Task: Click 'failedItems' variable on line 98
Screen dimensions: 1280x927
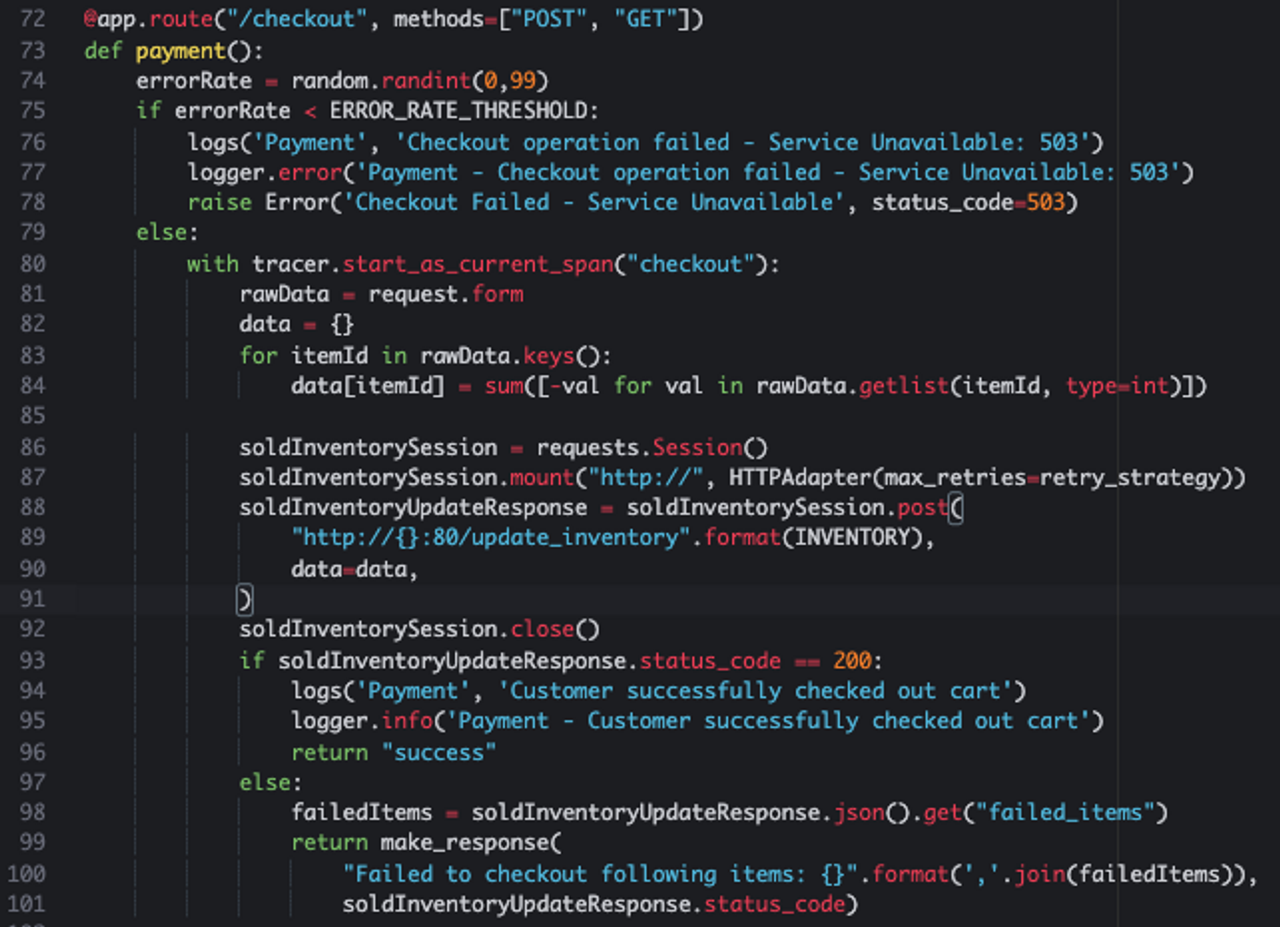Action: coord(361,813)
